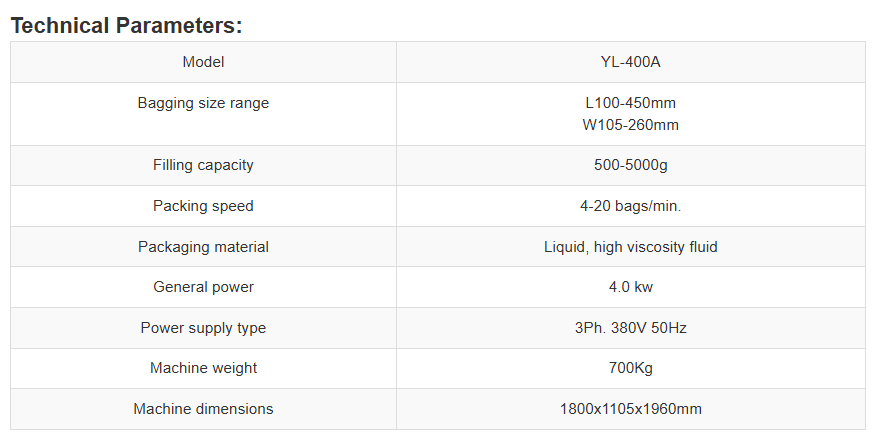Click the YL-400A model value
The width and height of the screenshot is (874, 446).
click(x=630, y=62)
